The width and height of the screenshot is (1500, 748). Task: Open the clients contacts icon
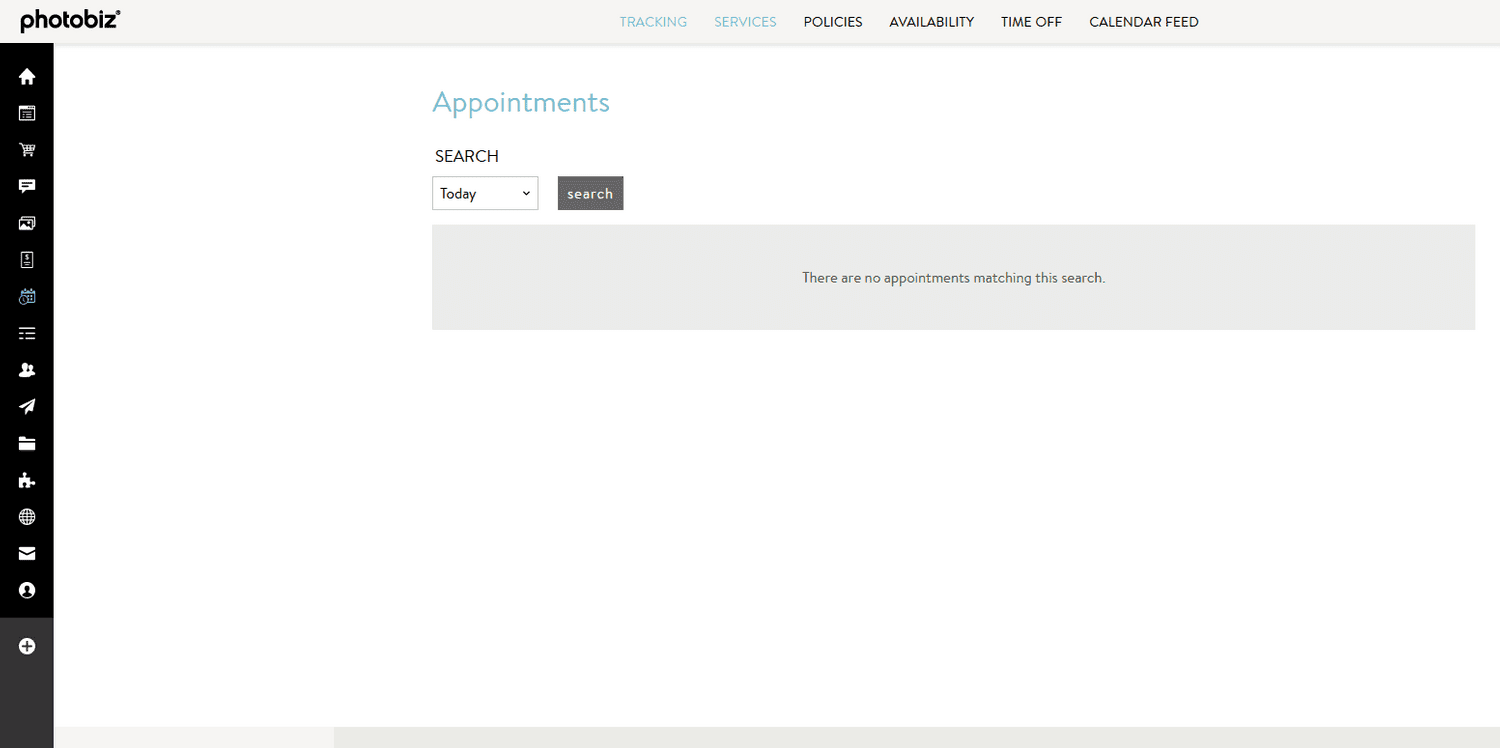(x=26, y=369)
